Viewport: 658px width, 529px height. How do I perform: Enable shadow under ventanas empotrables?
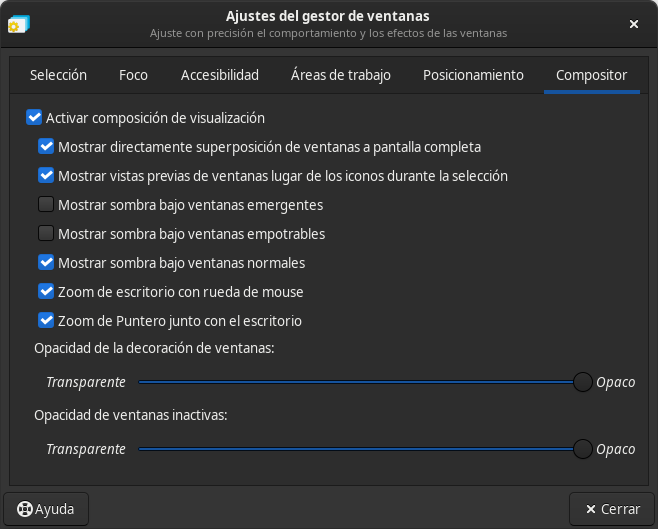[46, 234]
